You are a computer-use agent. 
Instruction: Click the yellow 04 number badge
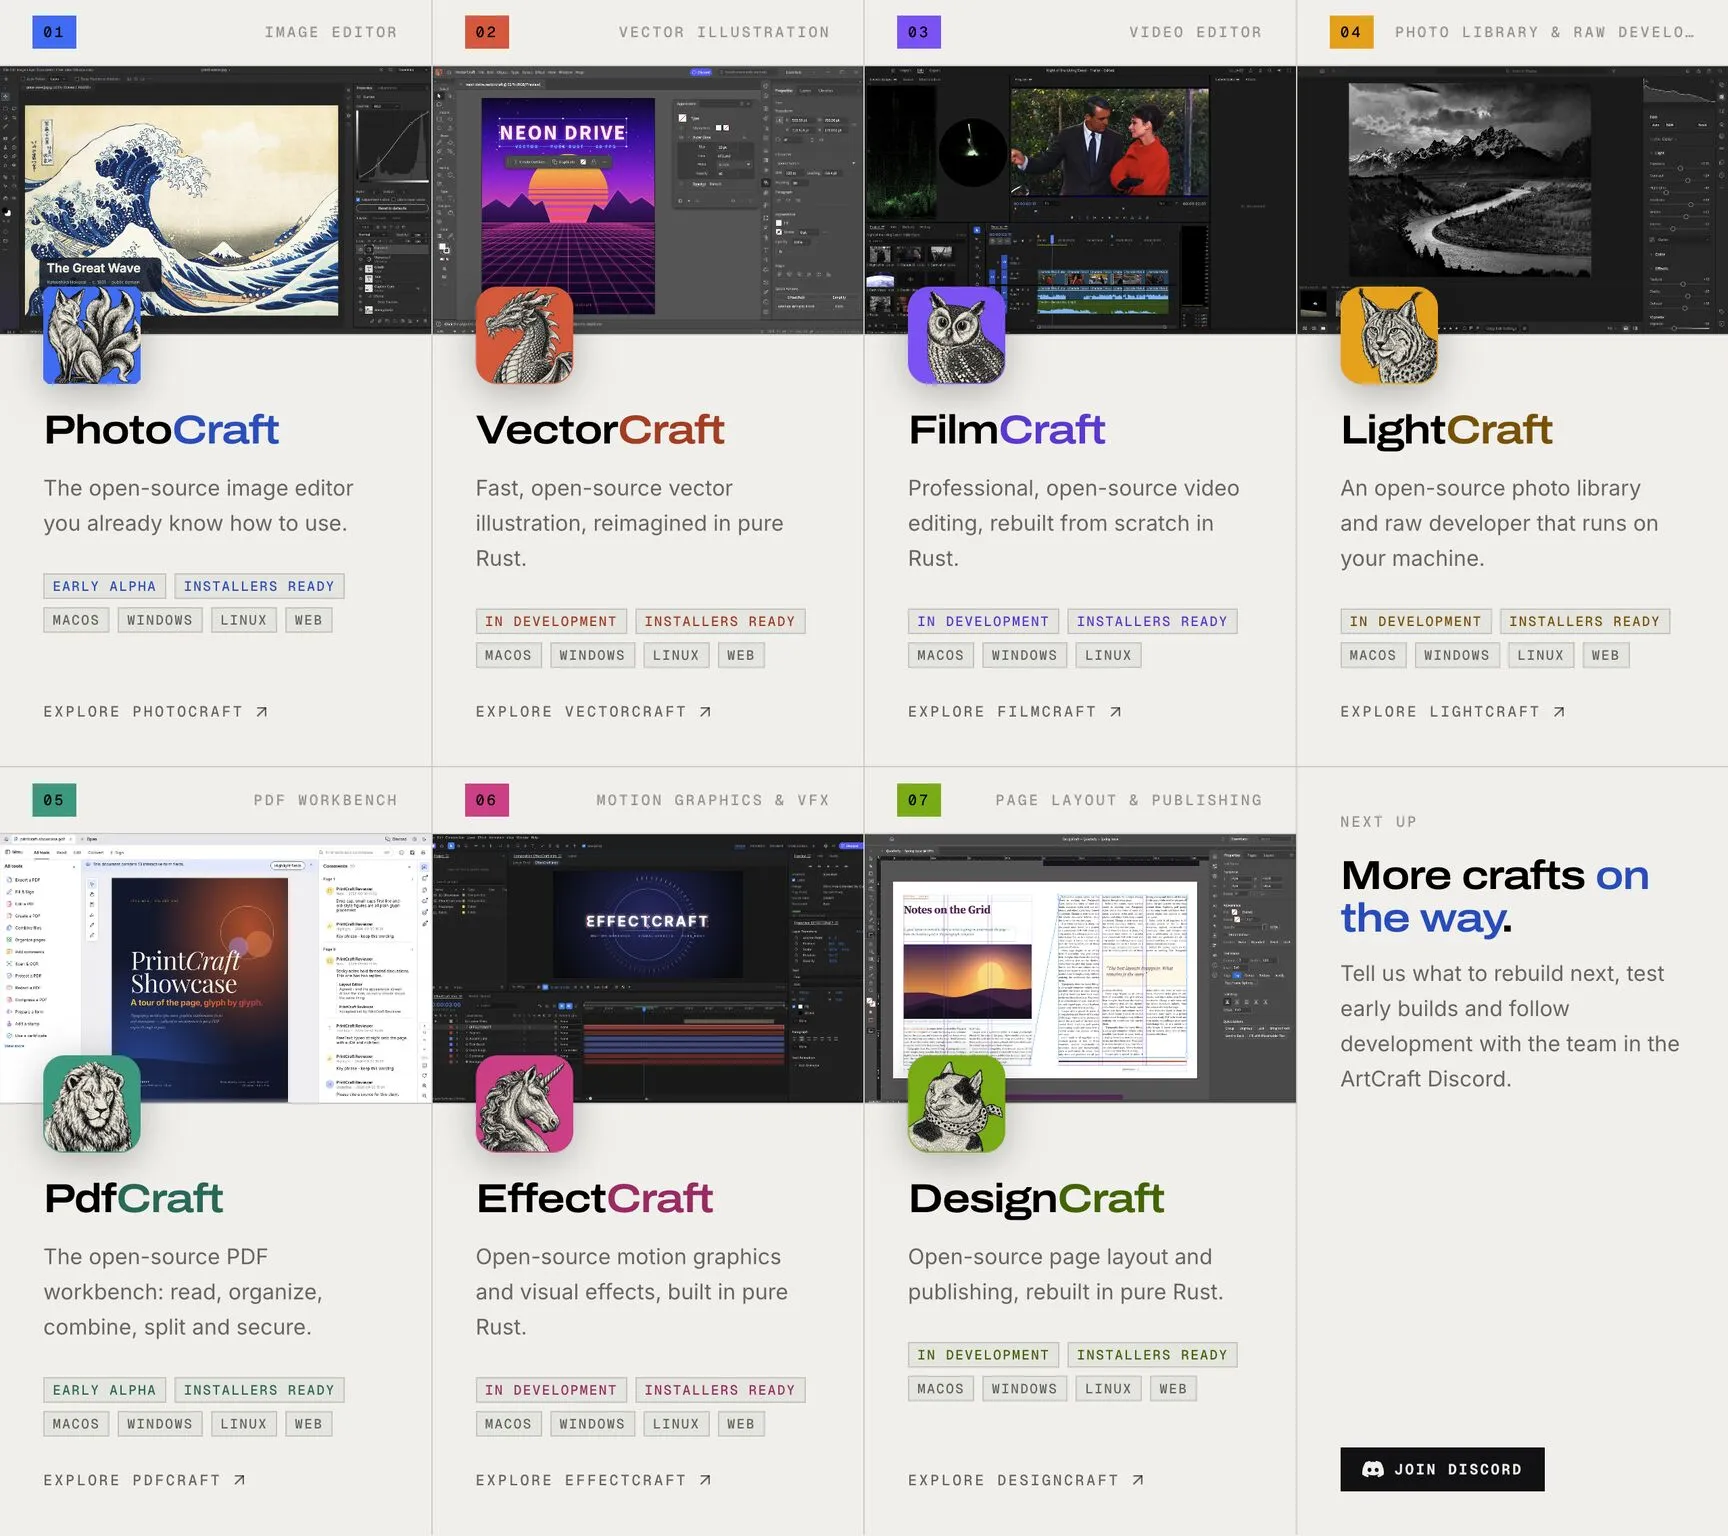[1351, 32]
